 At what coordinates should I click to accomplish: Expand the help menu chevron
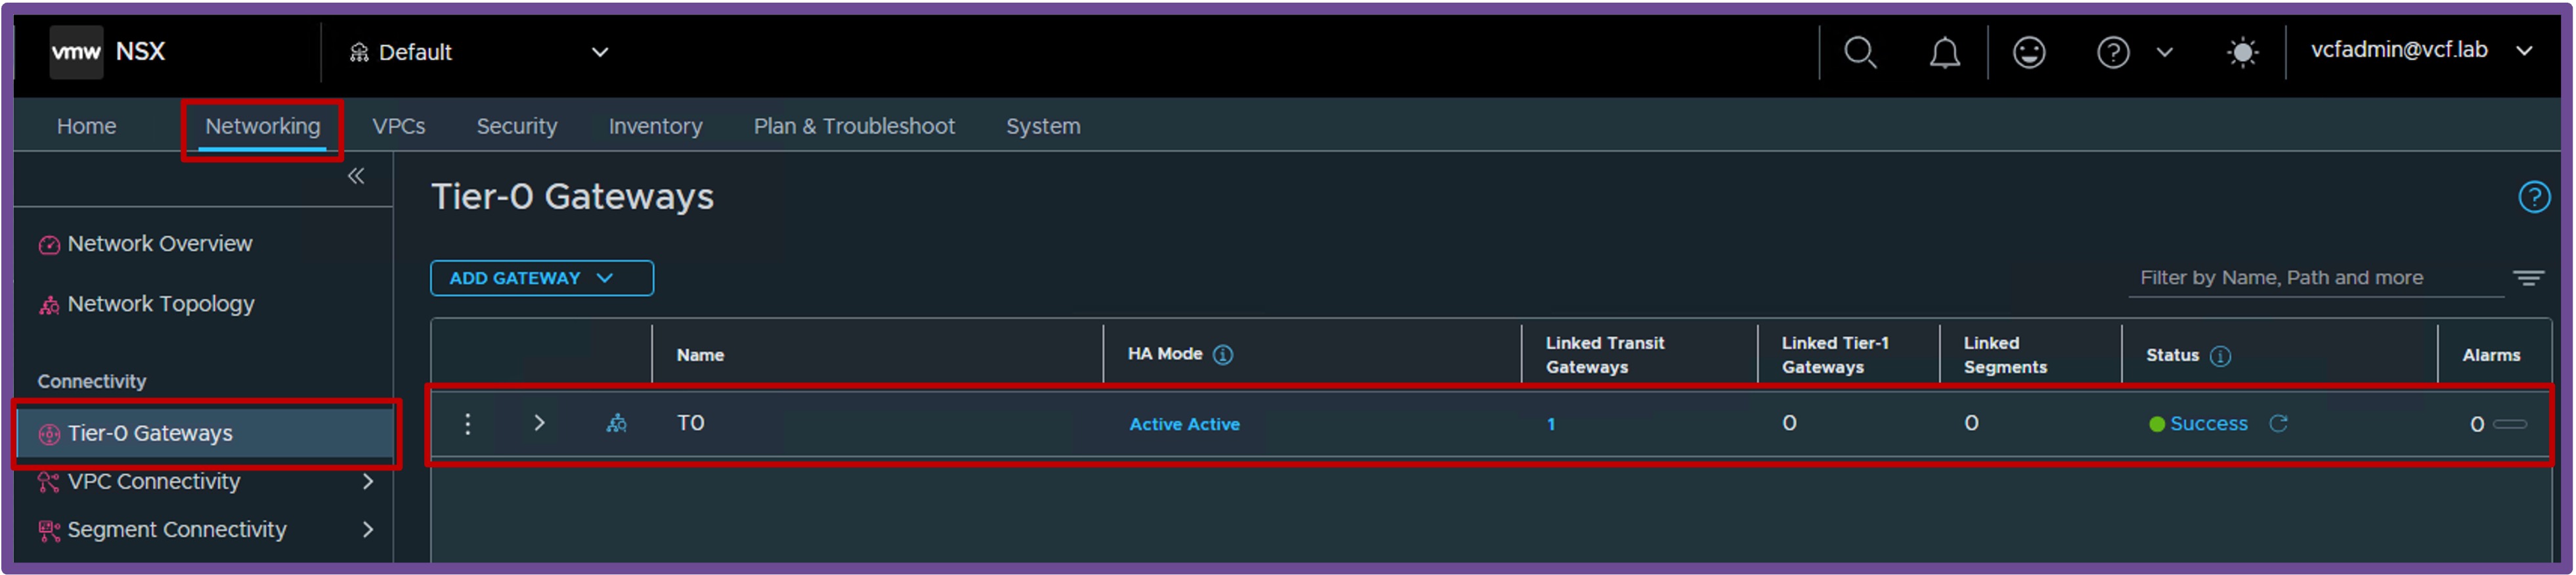(x=2165, y=52)
